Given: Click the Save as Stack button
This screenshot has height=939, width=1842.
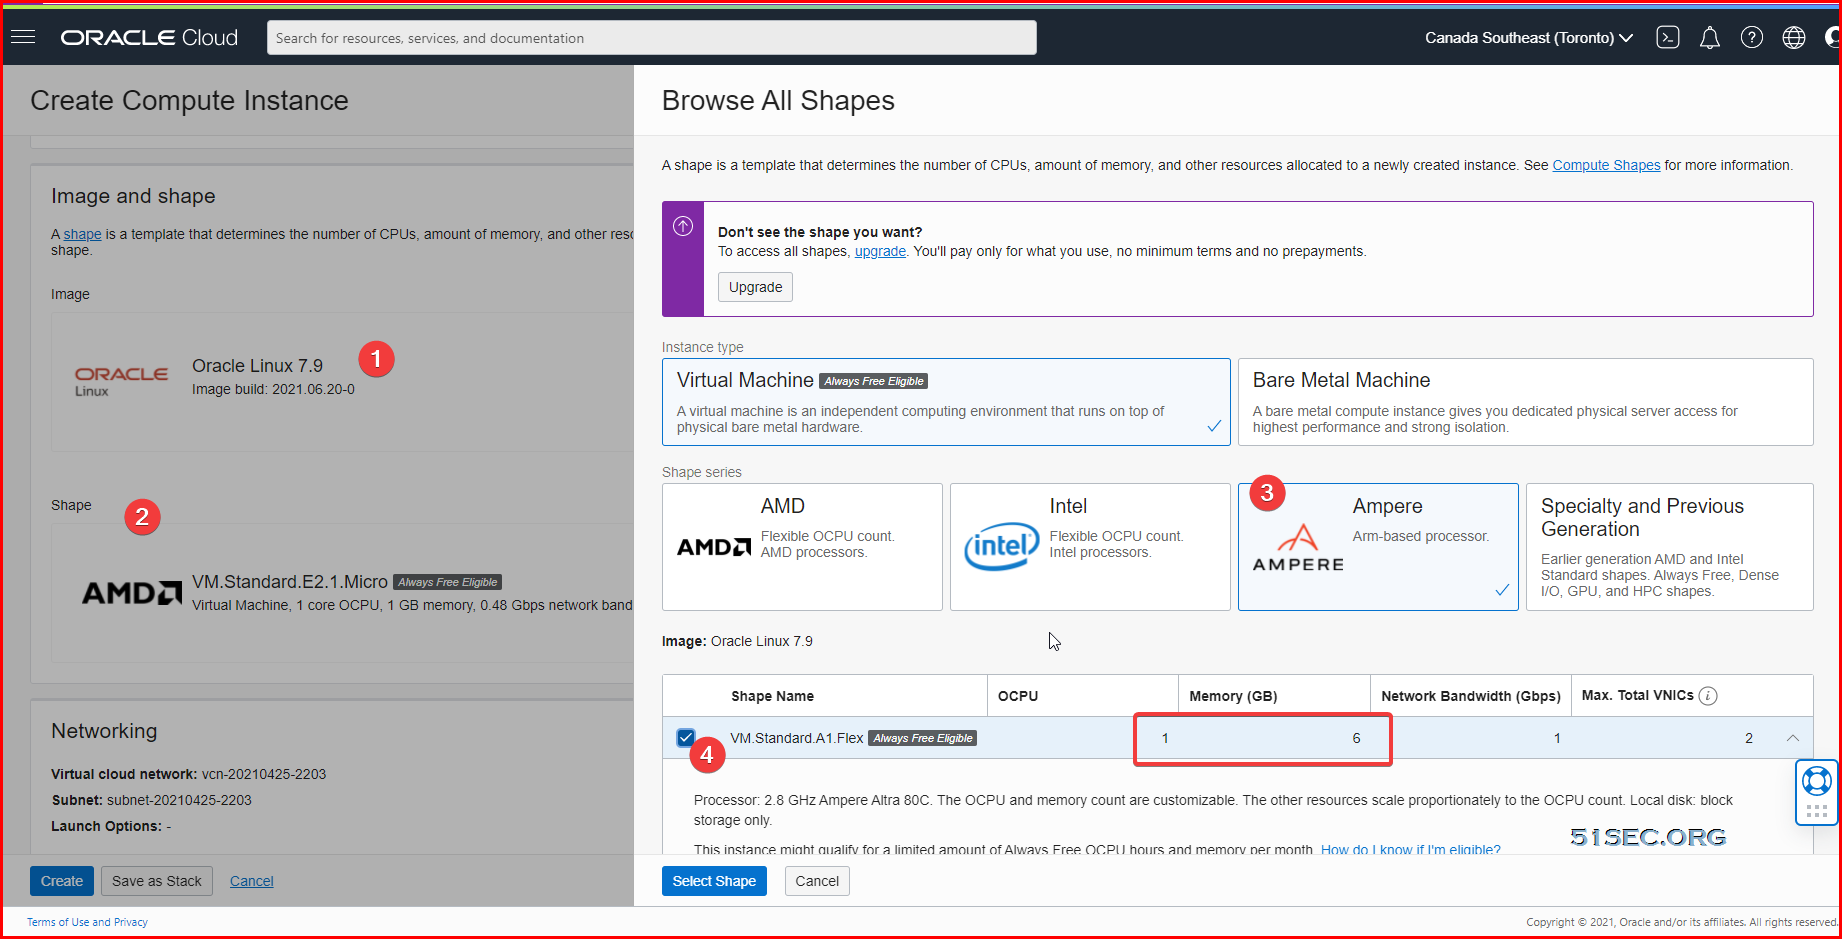Looking at the screenshot, I should click(157, 881).
